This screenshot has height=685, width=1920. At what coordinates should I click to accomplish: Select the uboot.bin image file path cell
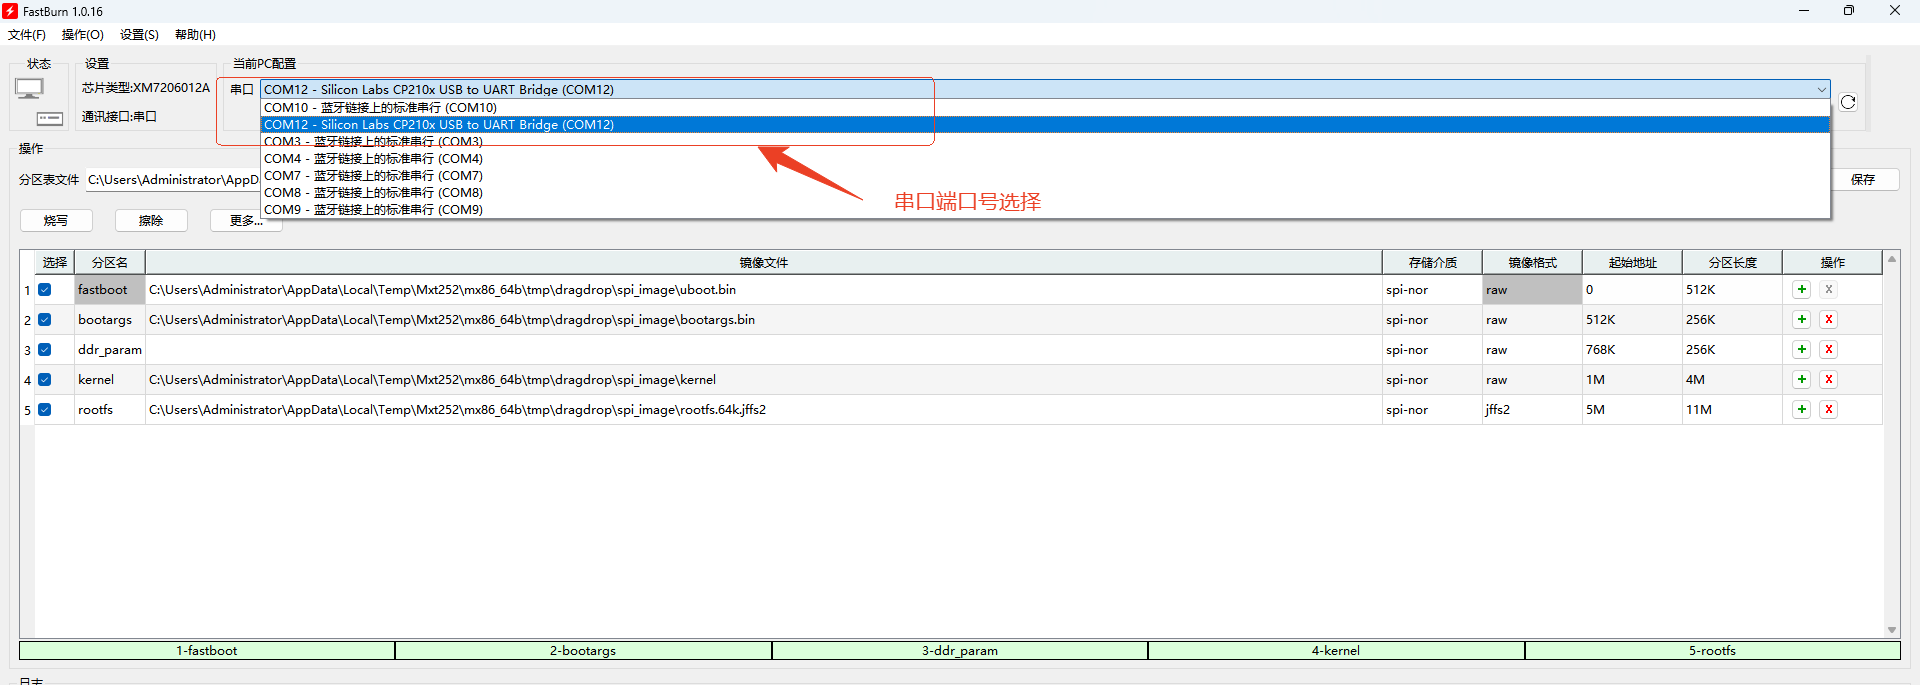click(x=764, y=290)
